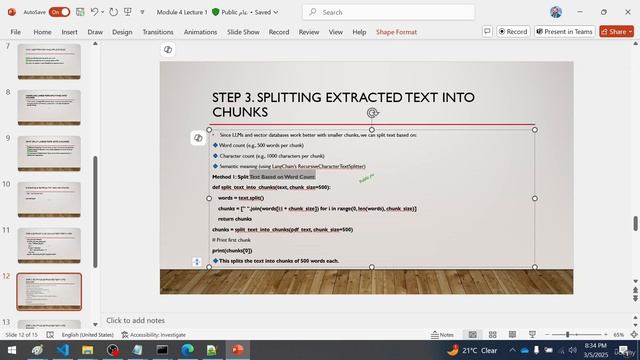Click the text box rotation handle
The width and height of the screenshot is (640, 360).
372,113
